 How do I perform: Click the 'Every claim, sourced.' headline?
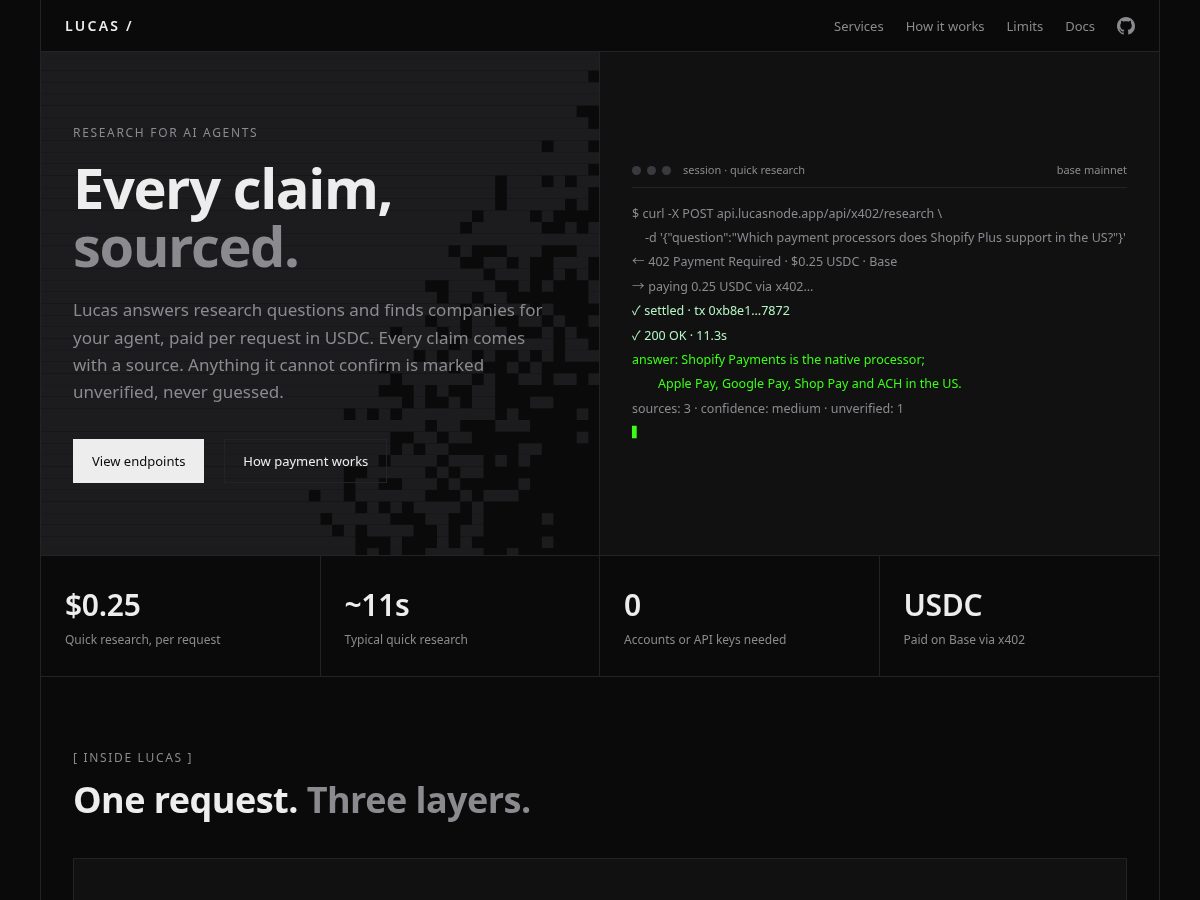coord(233,218)
